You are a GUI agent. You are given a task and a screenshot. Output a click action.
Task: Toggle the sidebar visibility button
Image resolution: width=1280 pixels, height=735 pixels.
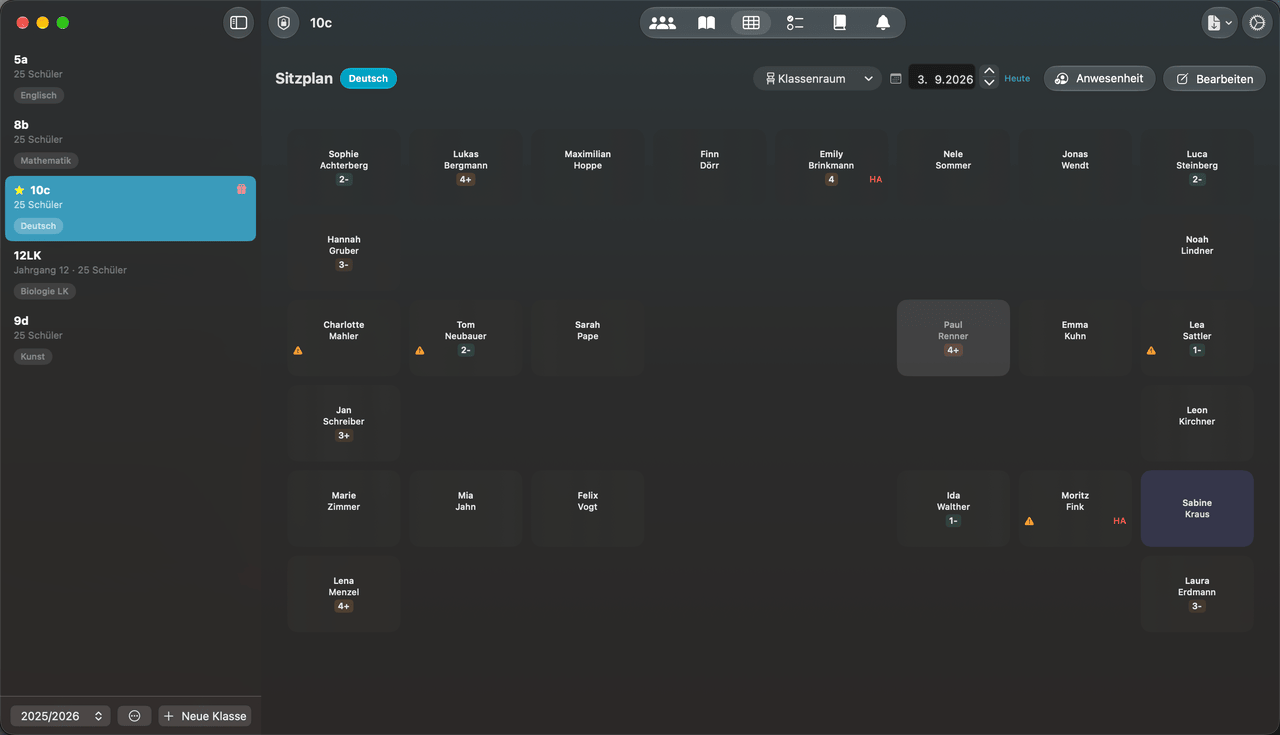(238, 22)
